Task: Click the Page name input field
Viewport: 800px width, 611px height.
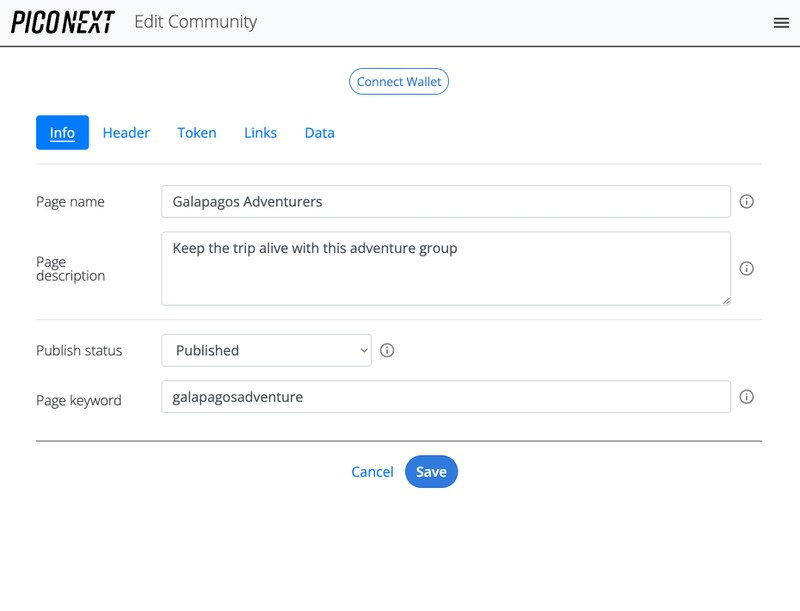Action: click(446, 201)
